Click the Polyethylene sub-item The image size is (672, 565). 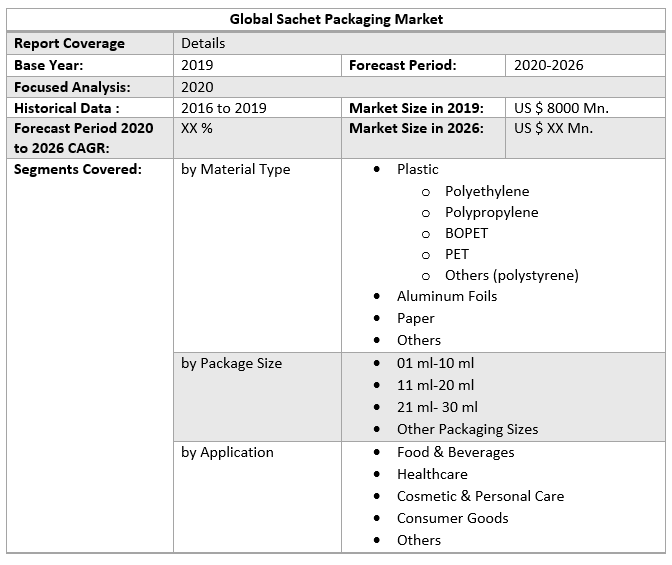[487, 191]
